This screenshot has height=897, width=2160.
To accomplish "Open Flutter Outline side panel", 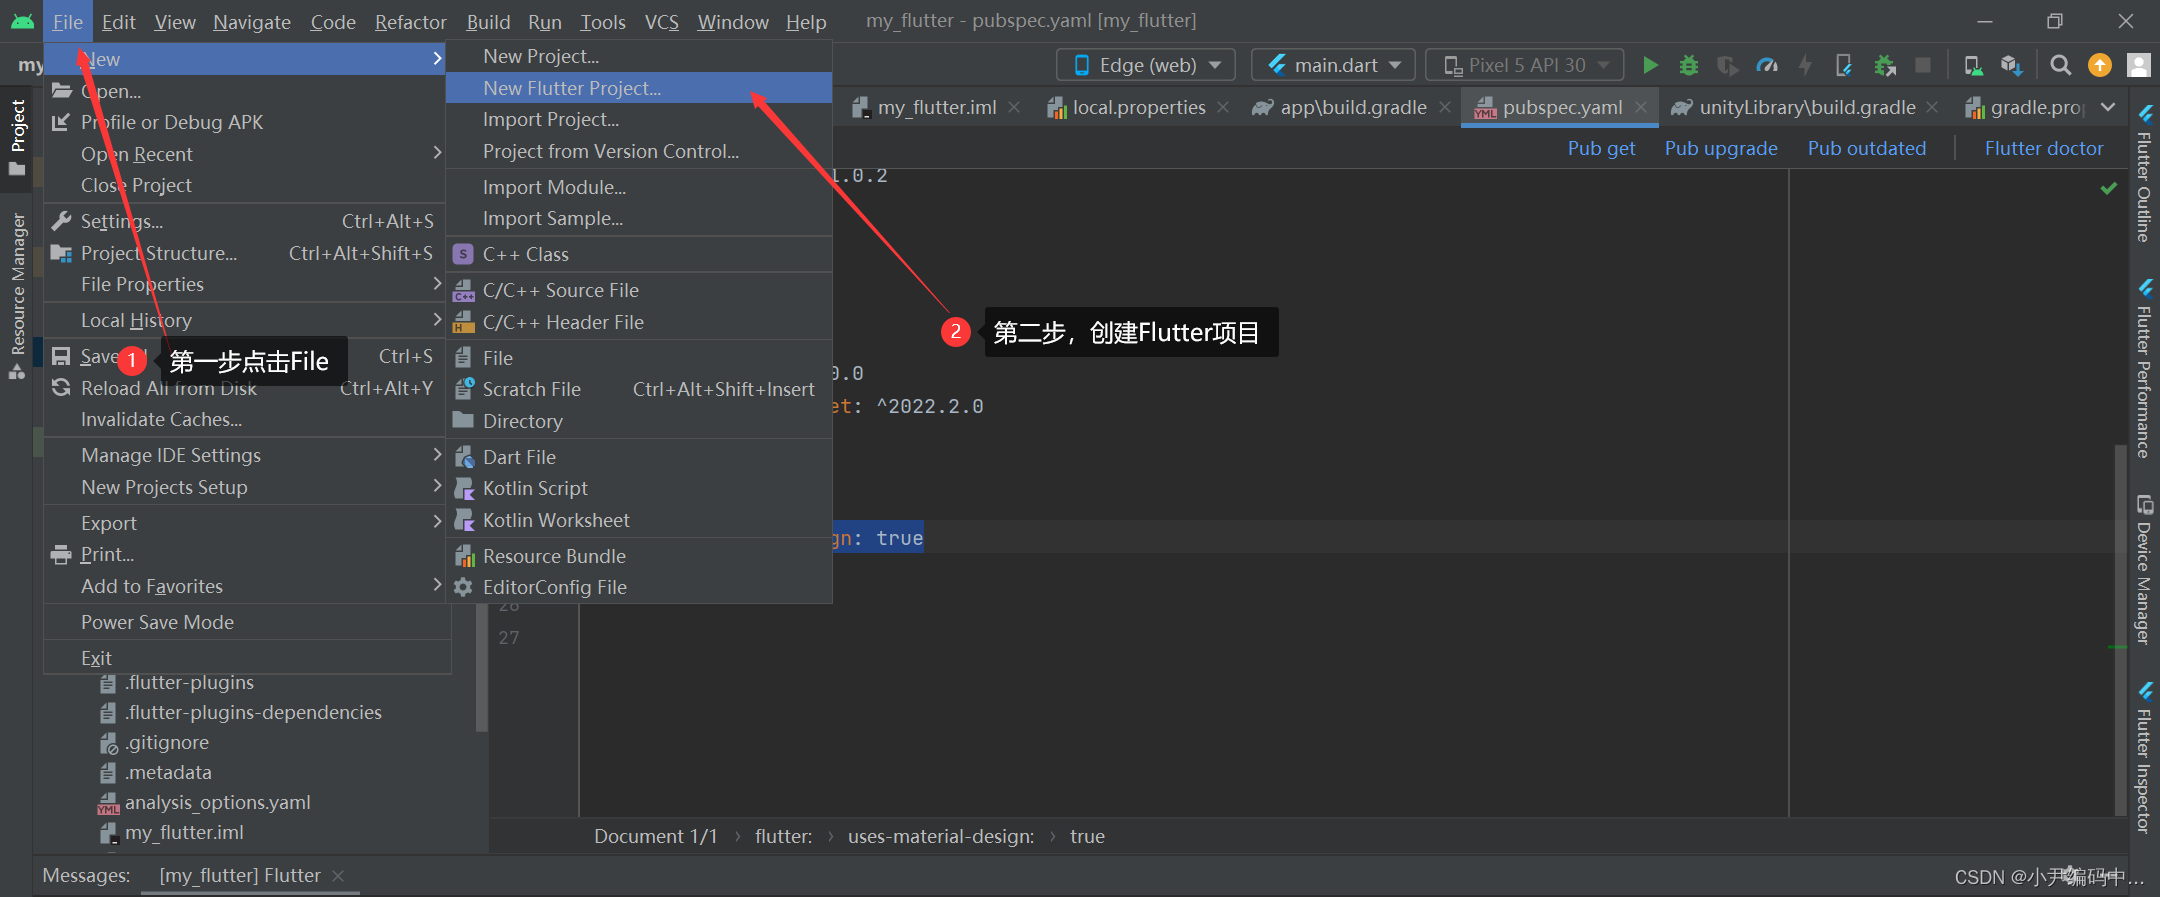I will (x=2145, y=172).
